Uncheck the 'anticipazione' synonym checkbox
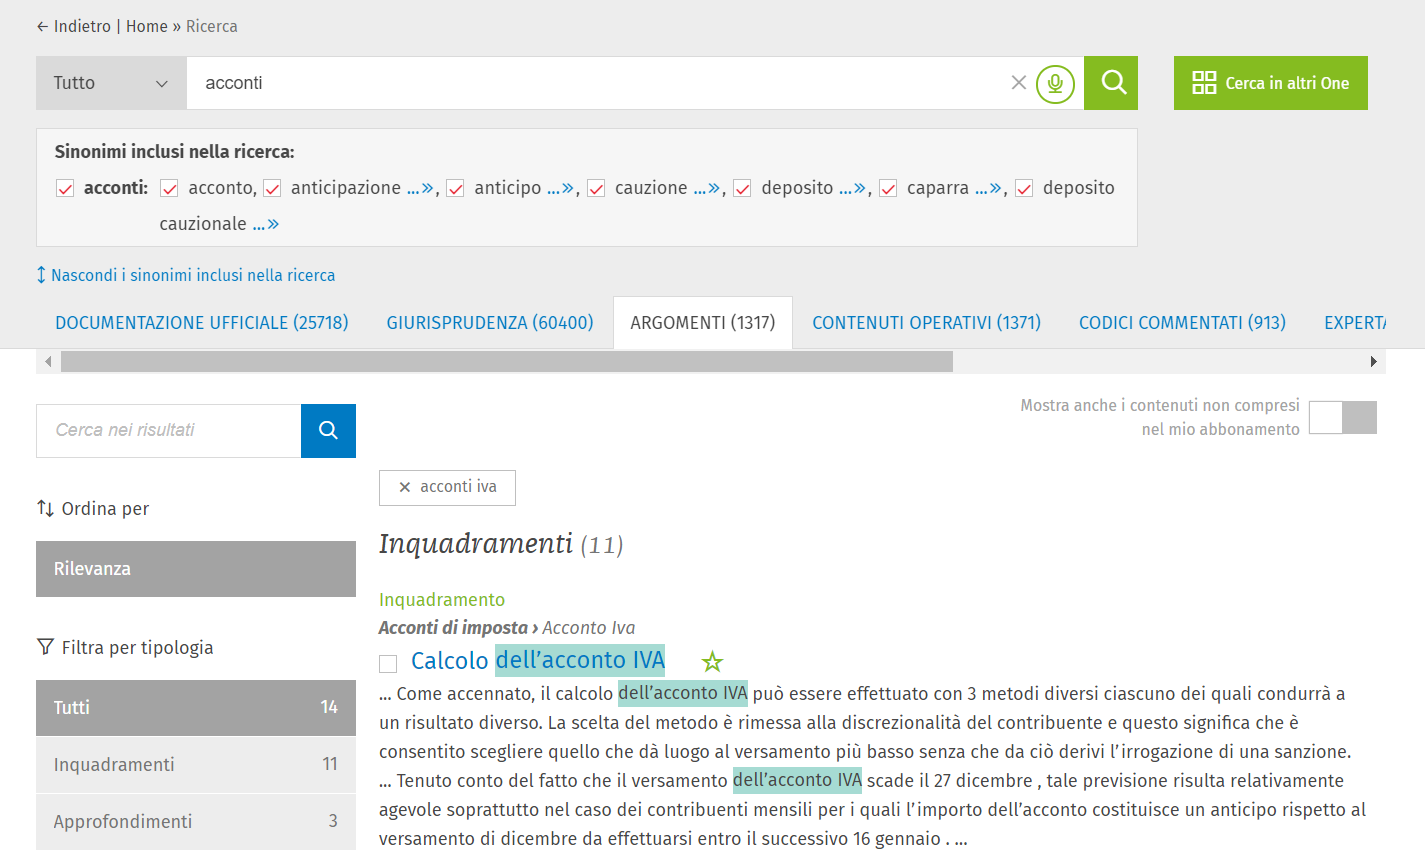 click(272, 189)
